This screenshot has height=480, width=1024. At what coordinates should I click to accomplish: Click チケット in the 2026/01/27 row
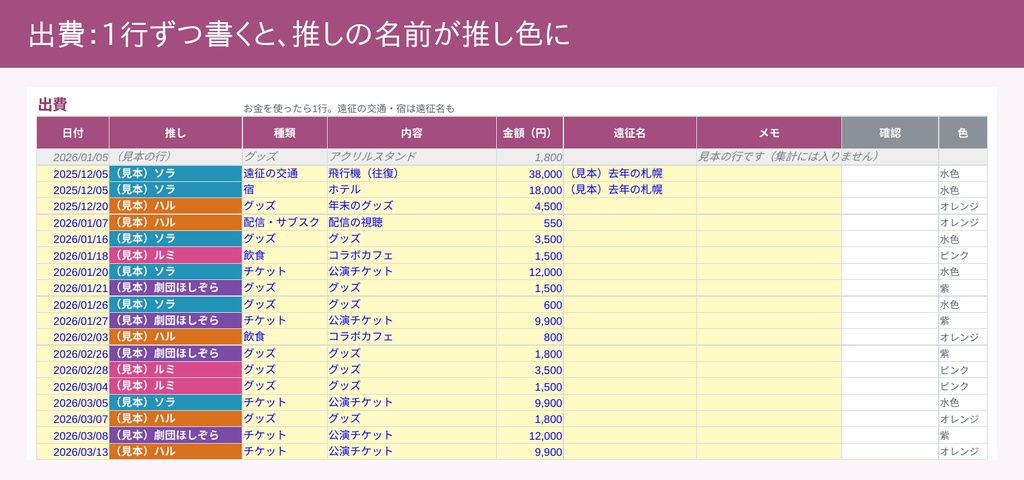click(285, 321)
